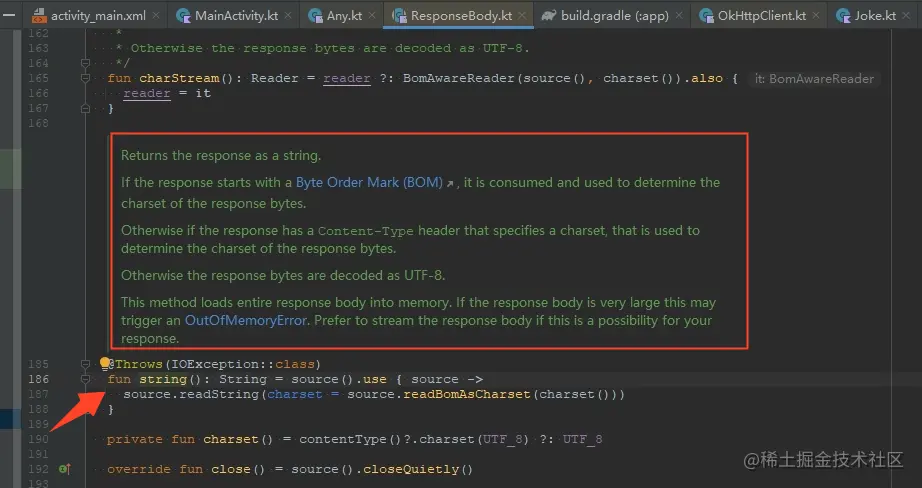The image size is (922, 488).
Task: Collapse the charStream function at line 165
Action: (85, 78)
